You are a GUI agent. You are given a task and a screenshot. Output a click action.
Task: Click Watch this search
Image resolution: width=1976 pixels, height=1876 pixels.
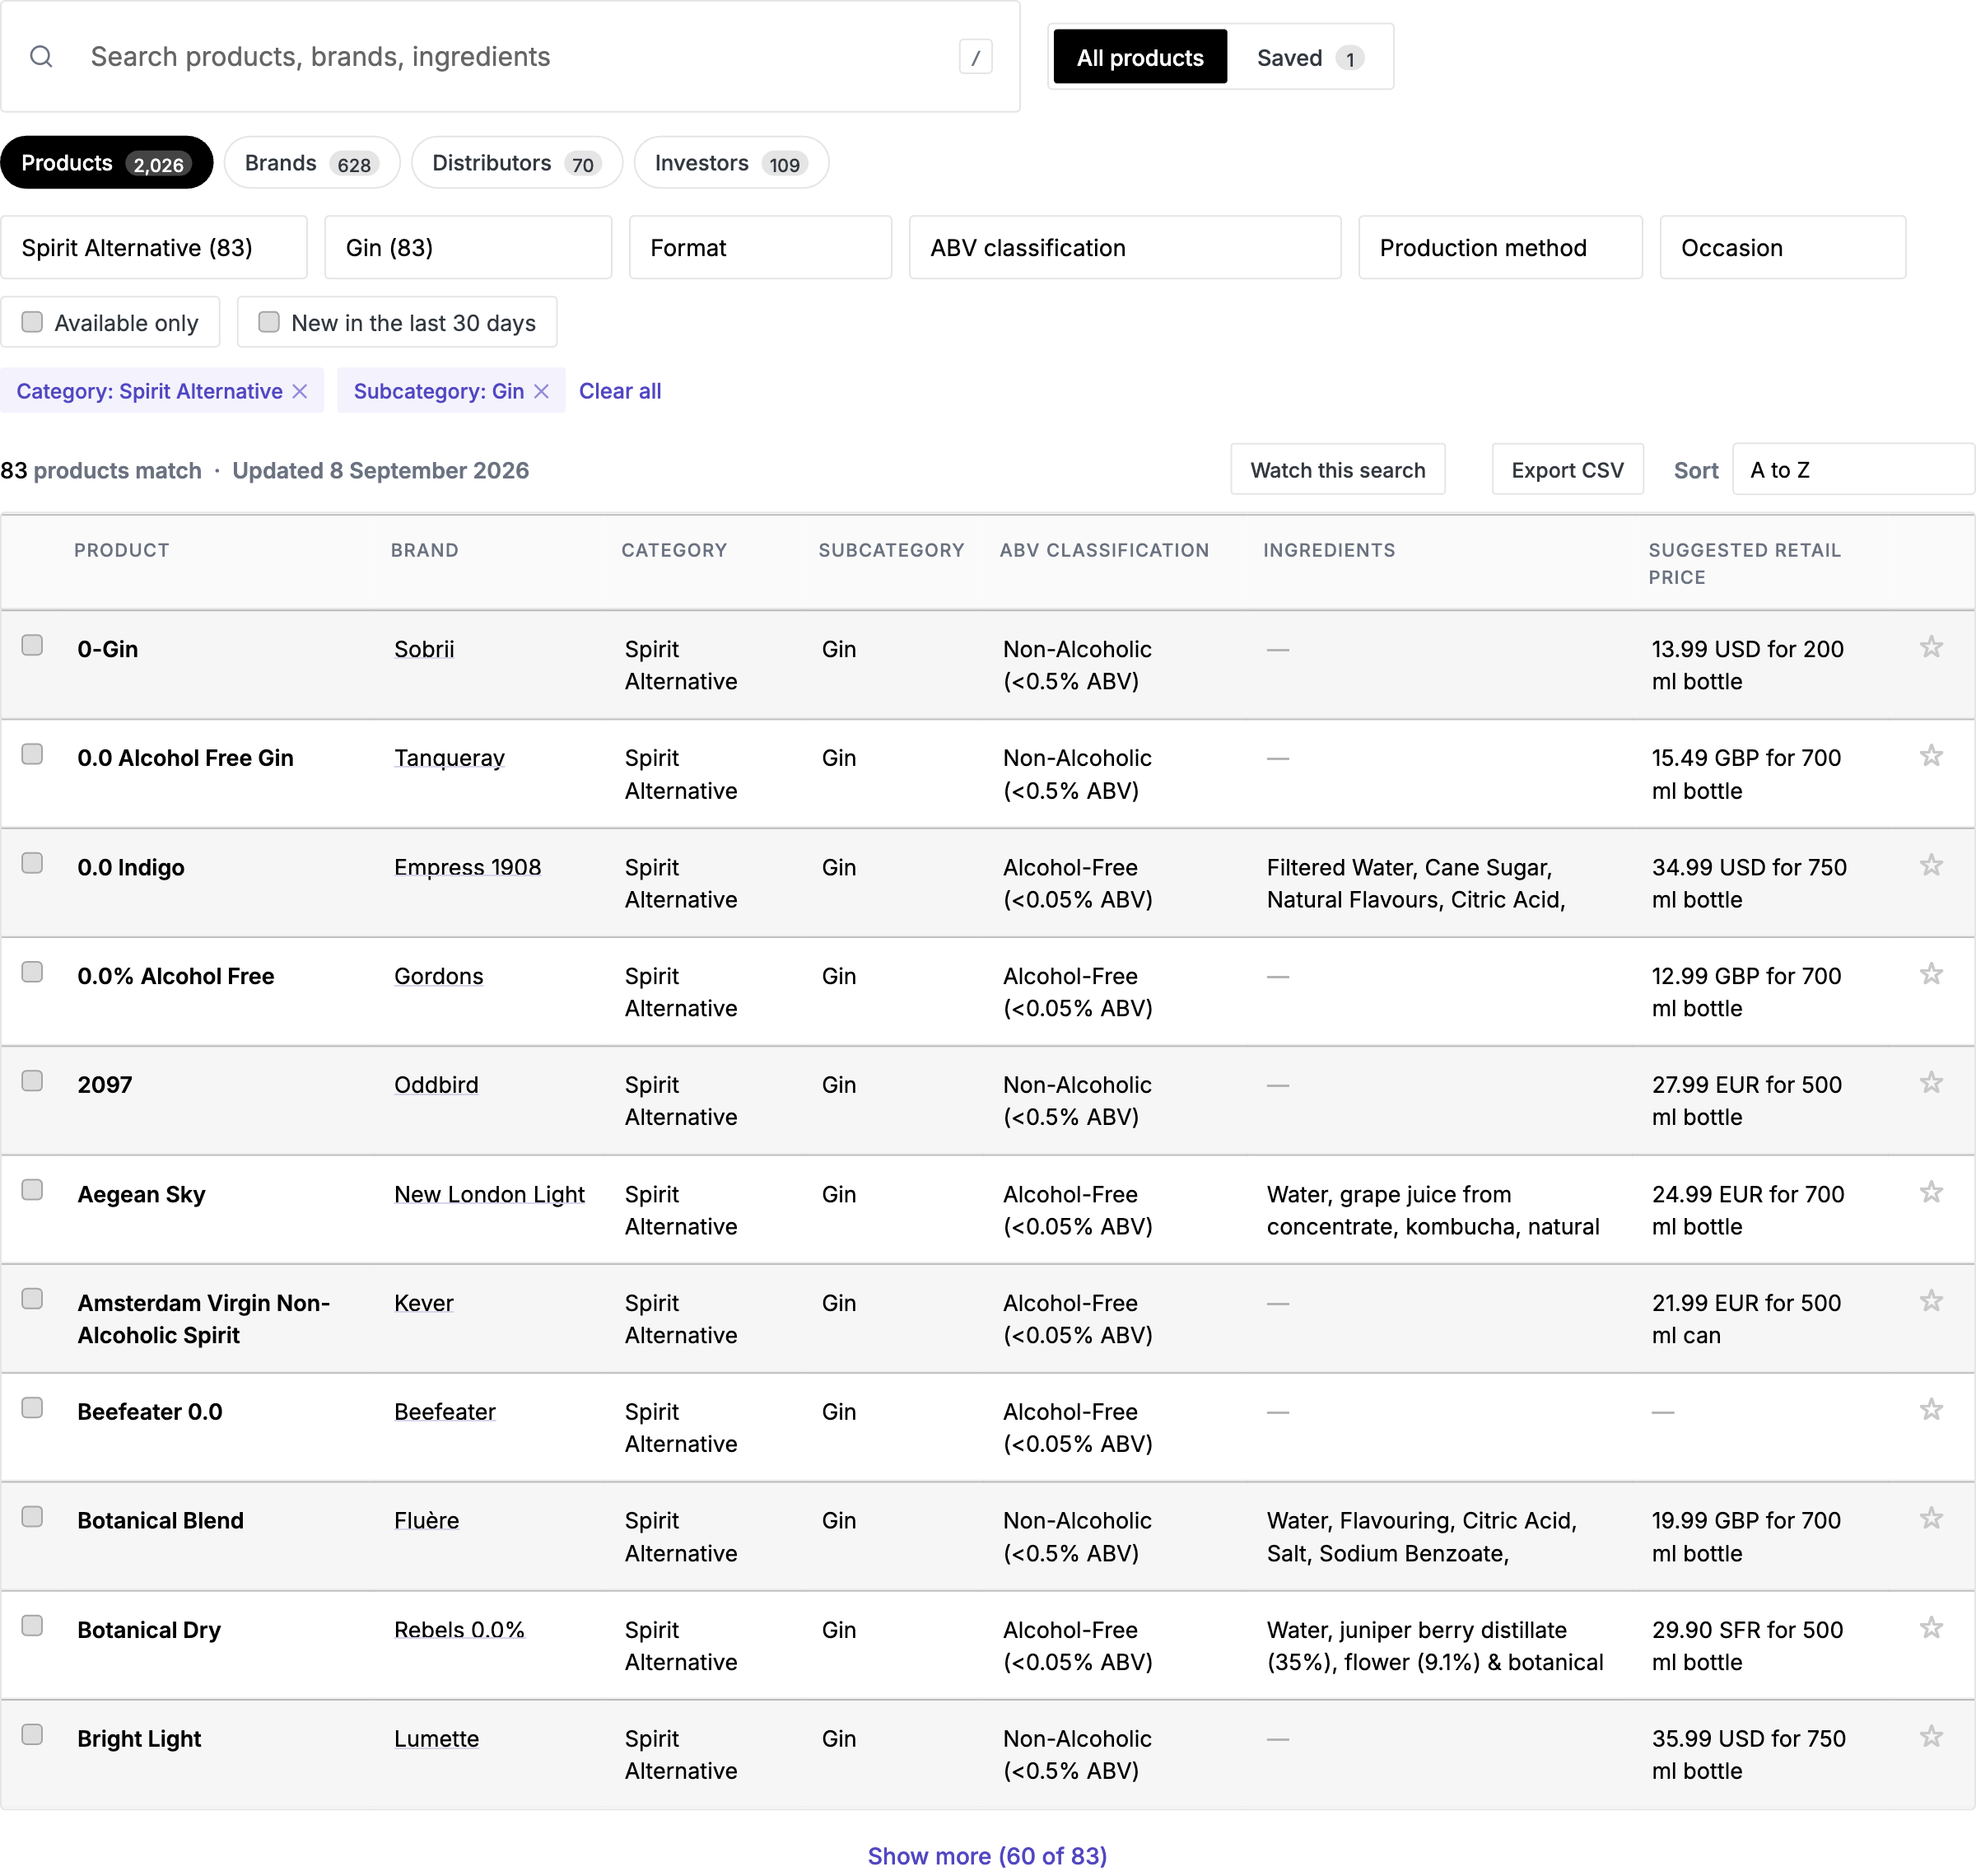pyautogui.click(x=1338, y=469)
